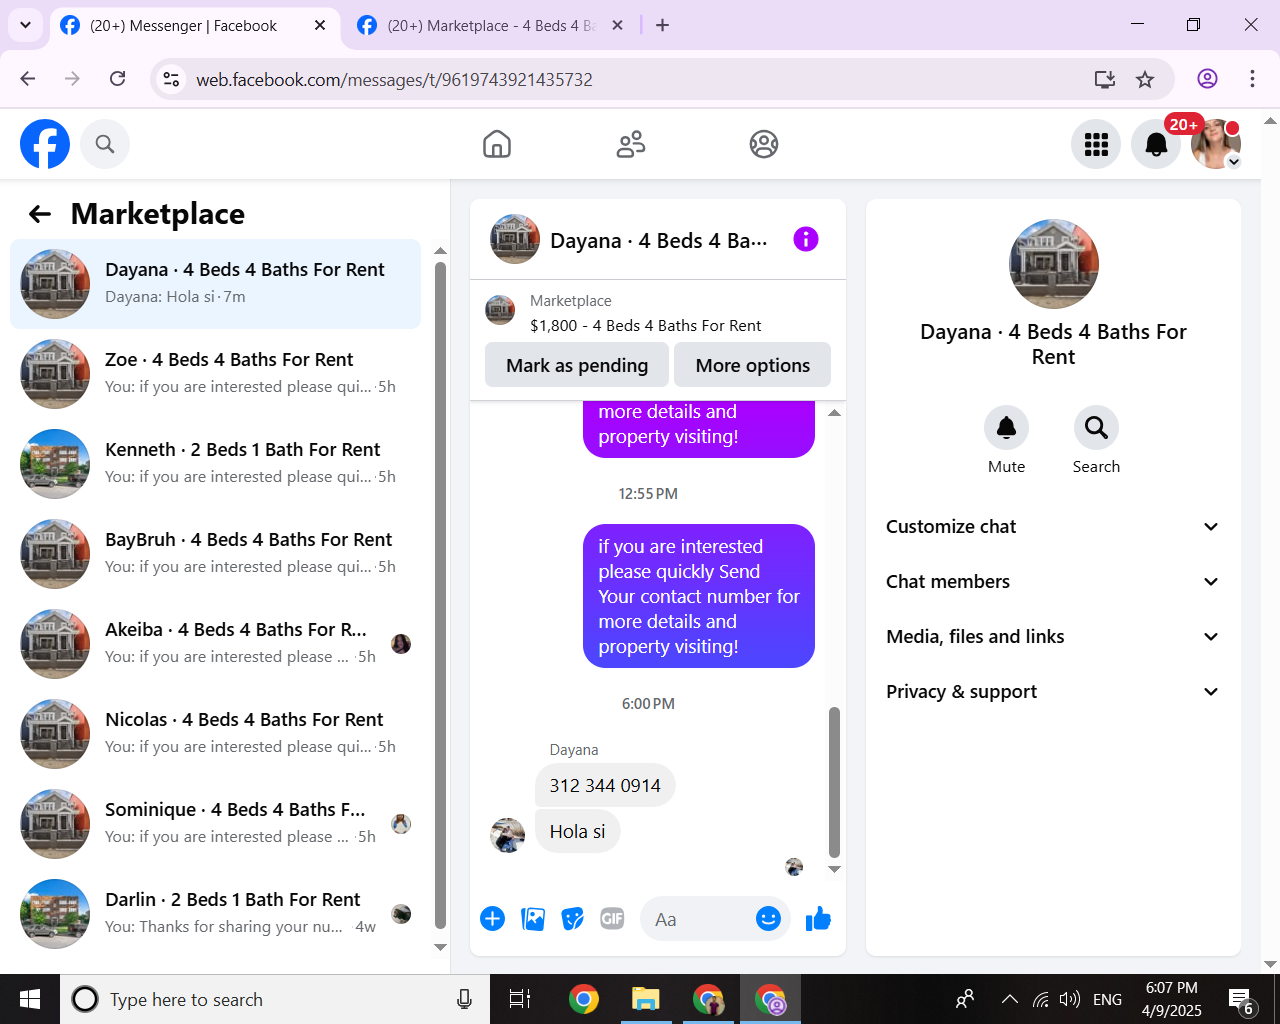Viewport: 1280px width, 1024px height.
Task: Open Darlin 2 Beds 1 Bath conversation
Action: coord(215,914)
